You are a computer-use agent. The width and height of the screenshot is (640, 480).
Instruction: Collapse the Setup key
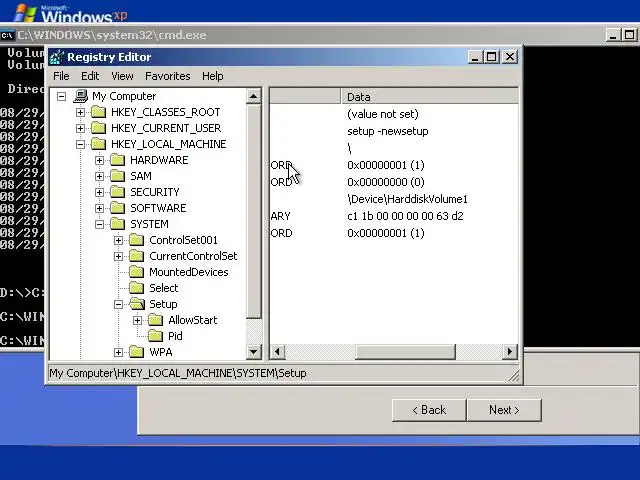[x=118, y=304]
